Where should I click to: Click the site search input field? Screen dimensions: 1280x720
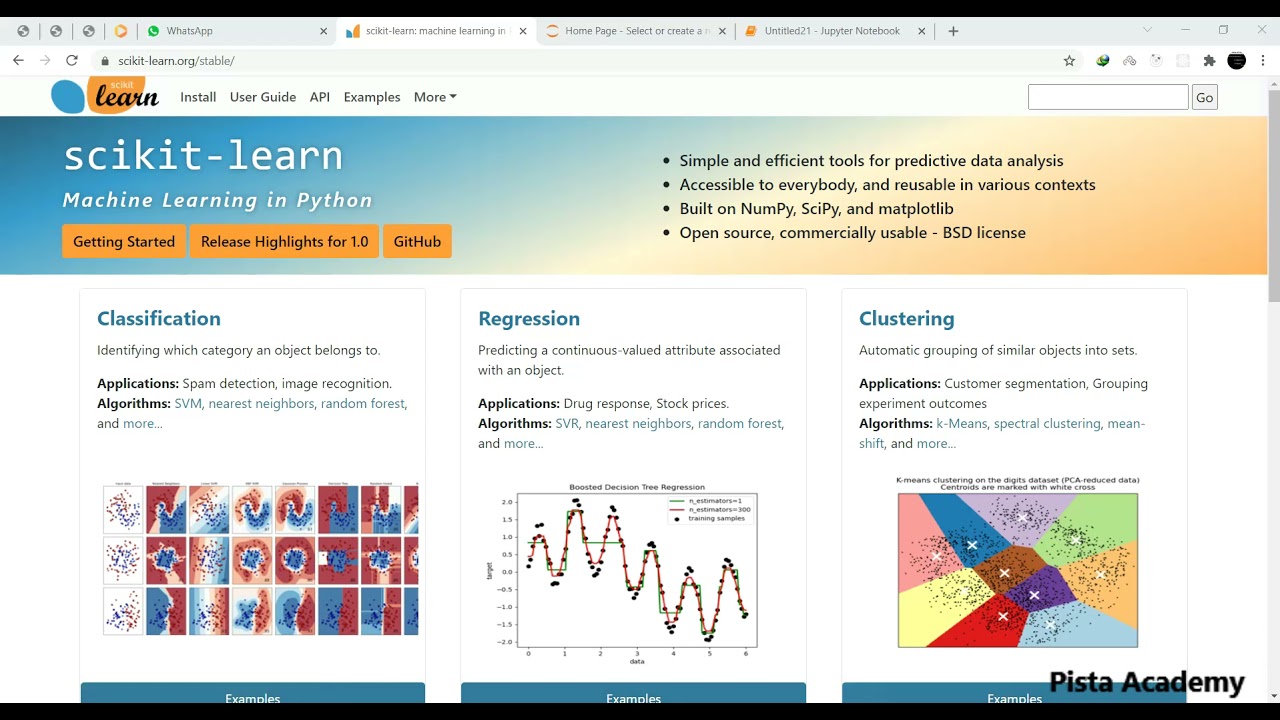coord(1108,97)
